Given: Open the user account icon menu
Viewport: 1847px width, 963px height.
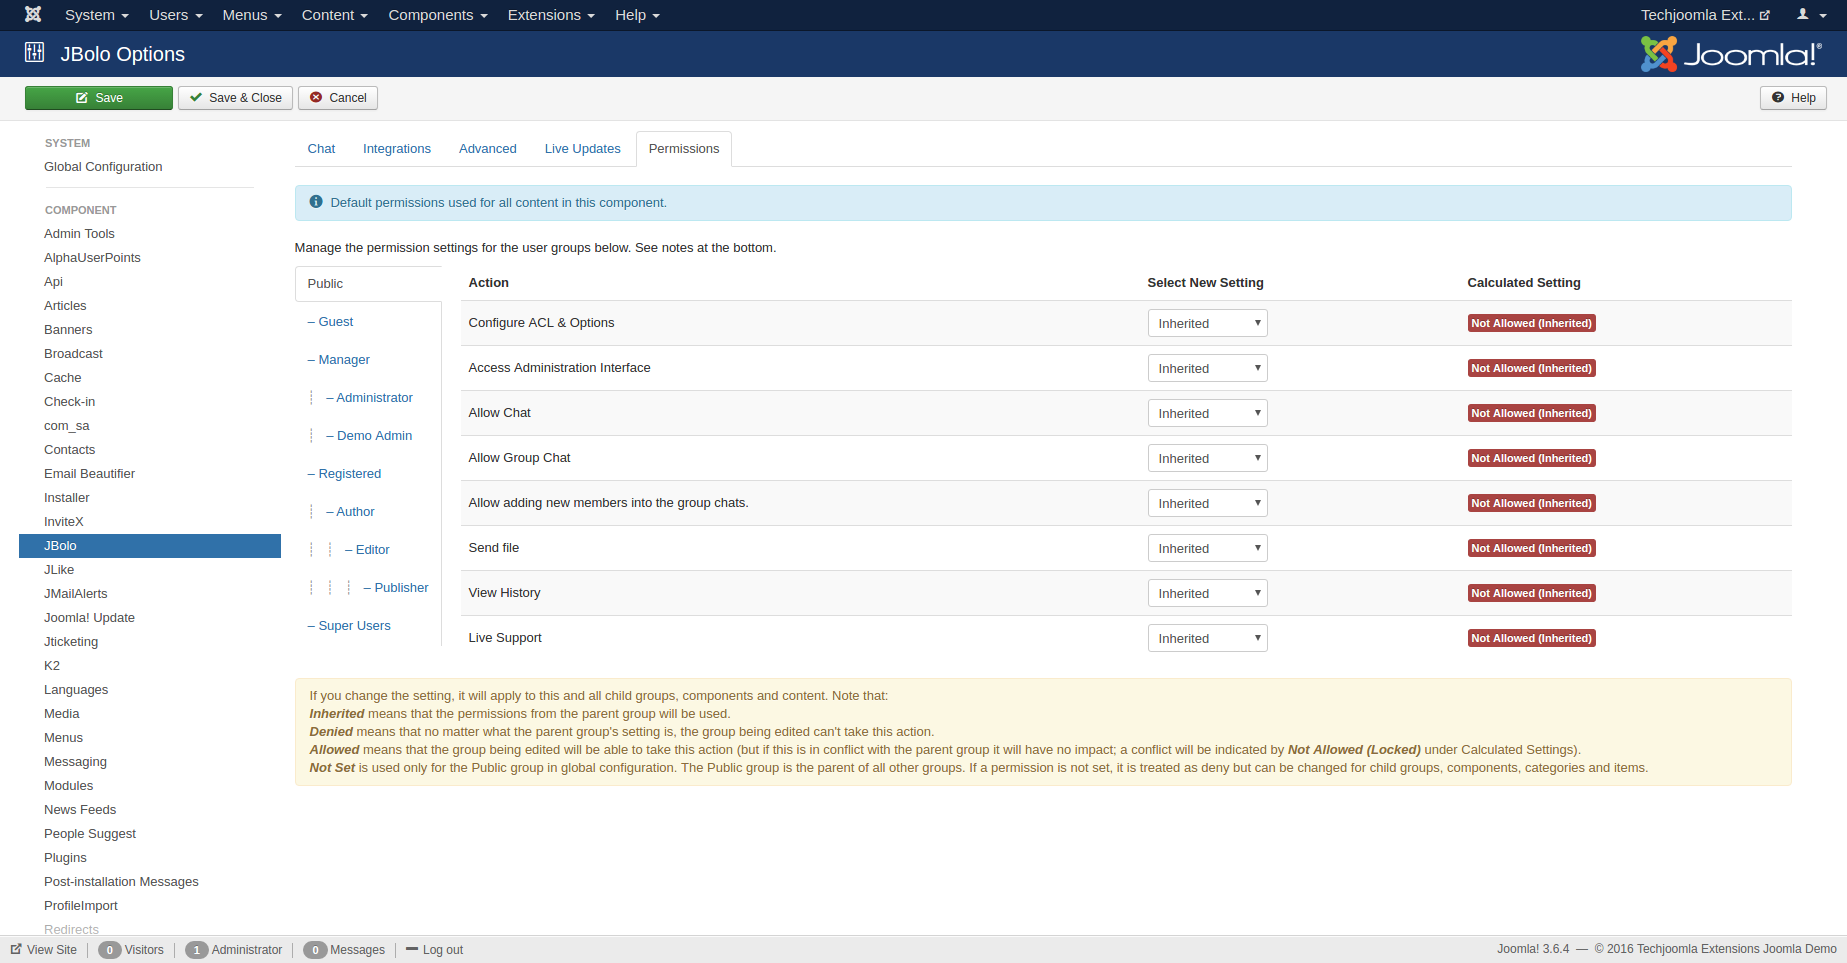Looking at the screenshot, I should 1811,15.
